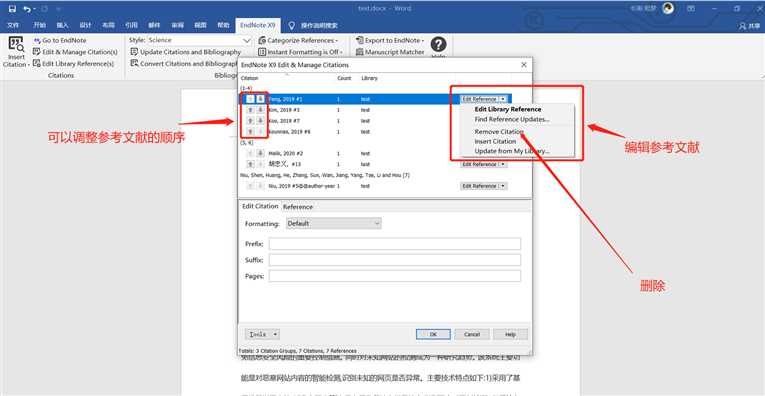Switch to the Edit Citation tab
Image resolution: width=765 pixels, height=396 pixels.
(260, 206)
